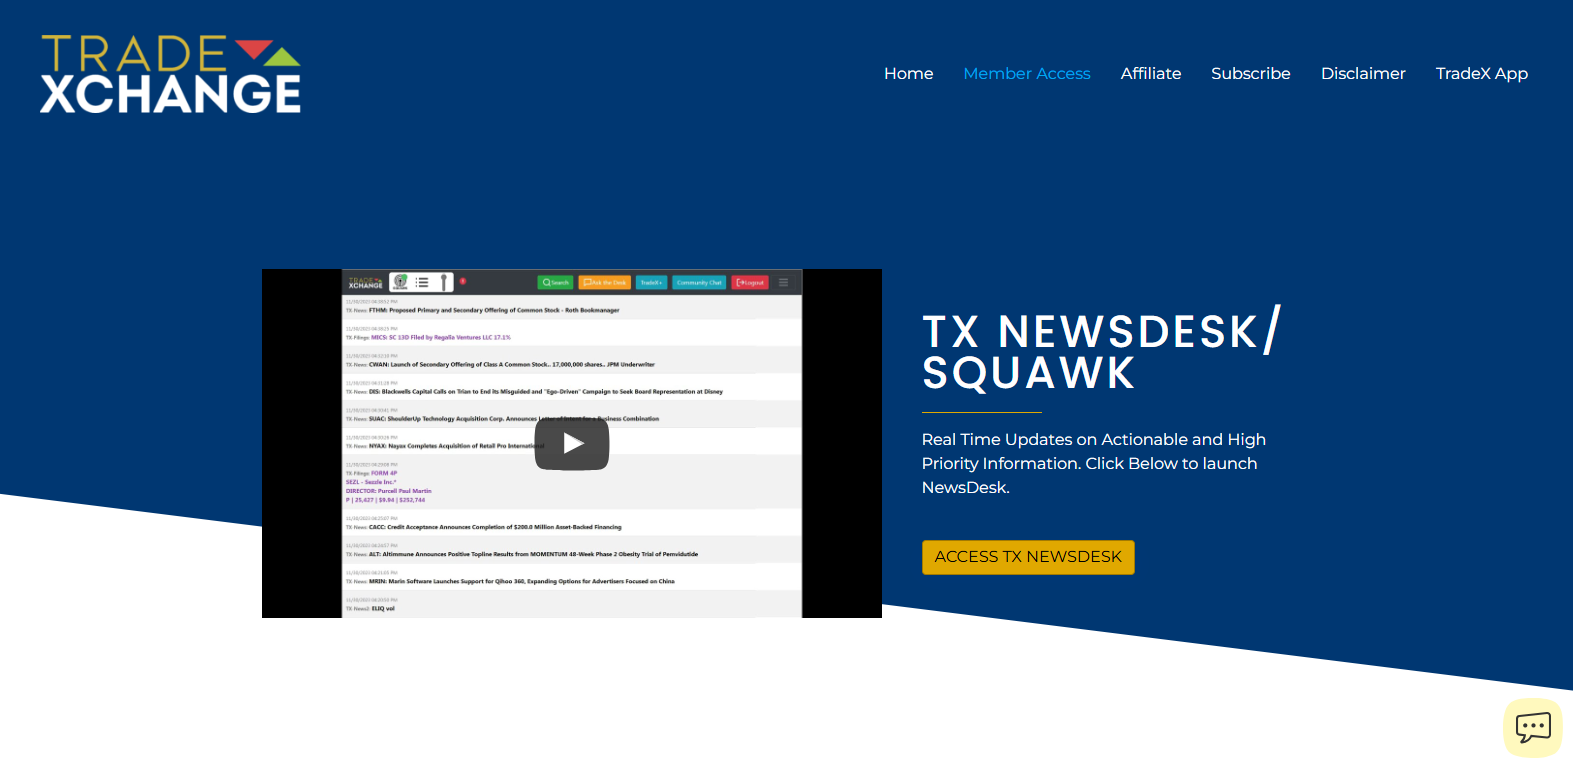This screenshot has height=773, width=1573.
Task: Click the 'Real Time Updates on Actionable' paragraph
Action: 1094,464
